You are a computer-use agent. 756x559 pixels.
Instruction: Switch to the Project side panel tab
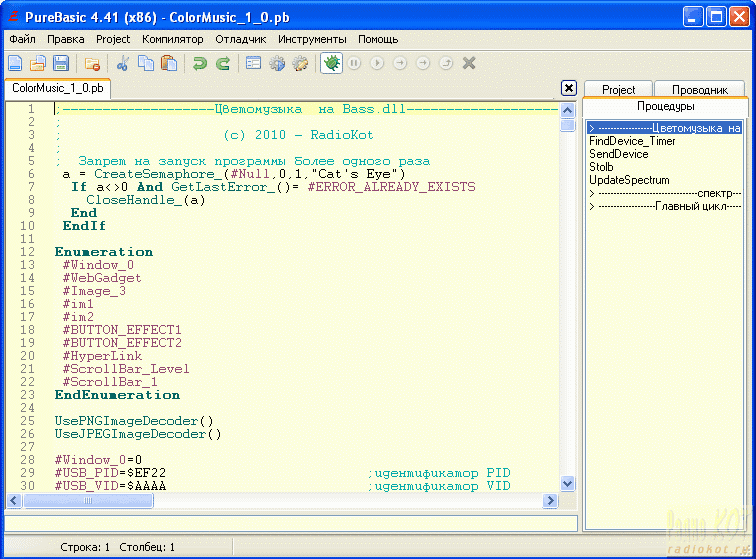coord(618,90)
